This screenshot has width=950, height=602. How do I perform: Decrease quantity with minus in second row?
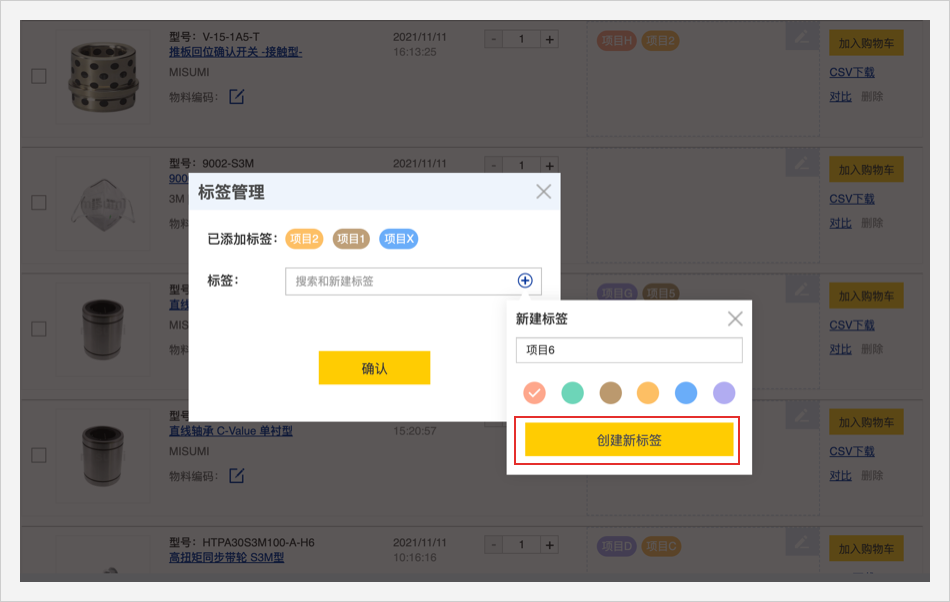point(494,165)
